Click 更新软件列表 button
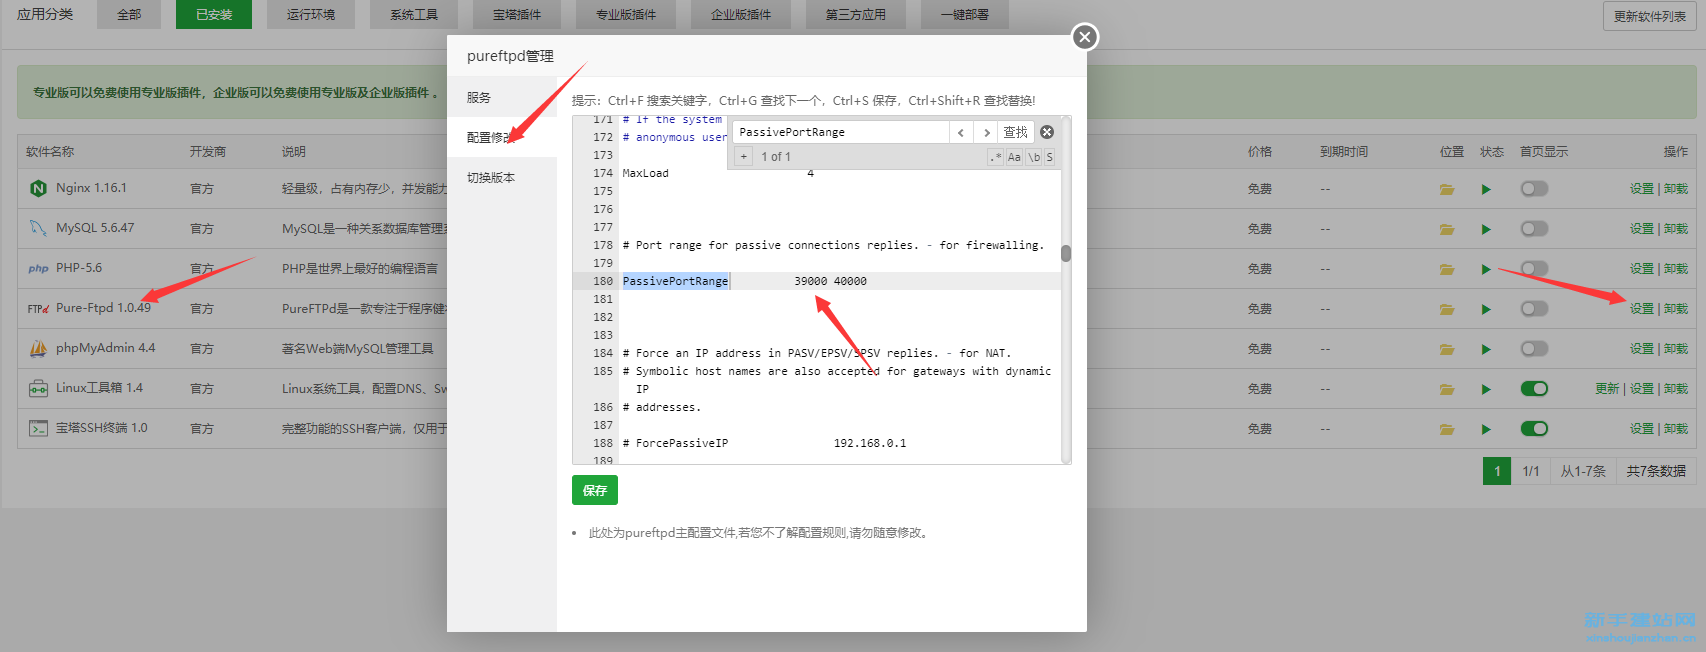The height and width of the screenshot is (652, 1706). [x=1650, y=16]
